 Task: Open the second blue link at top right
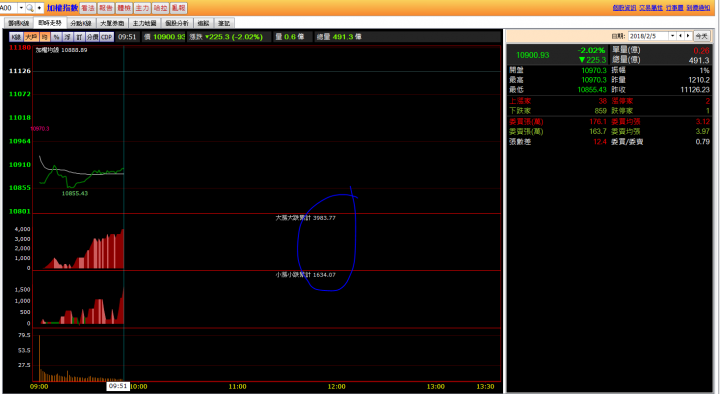coord(651,8)
